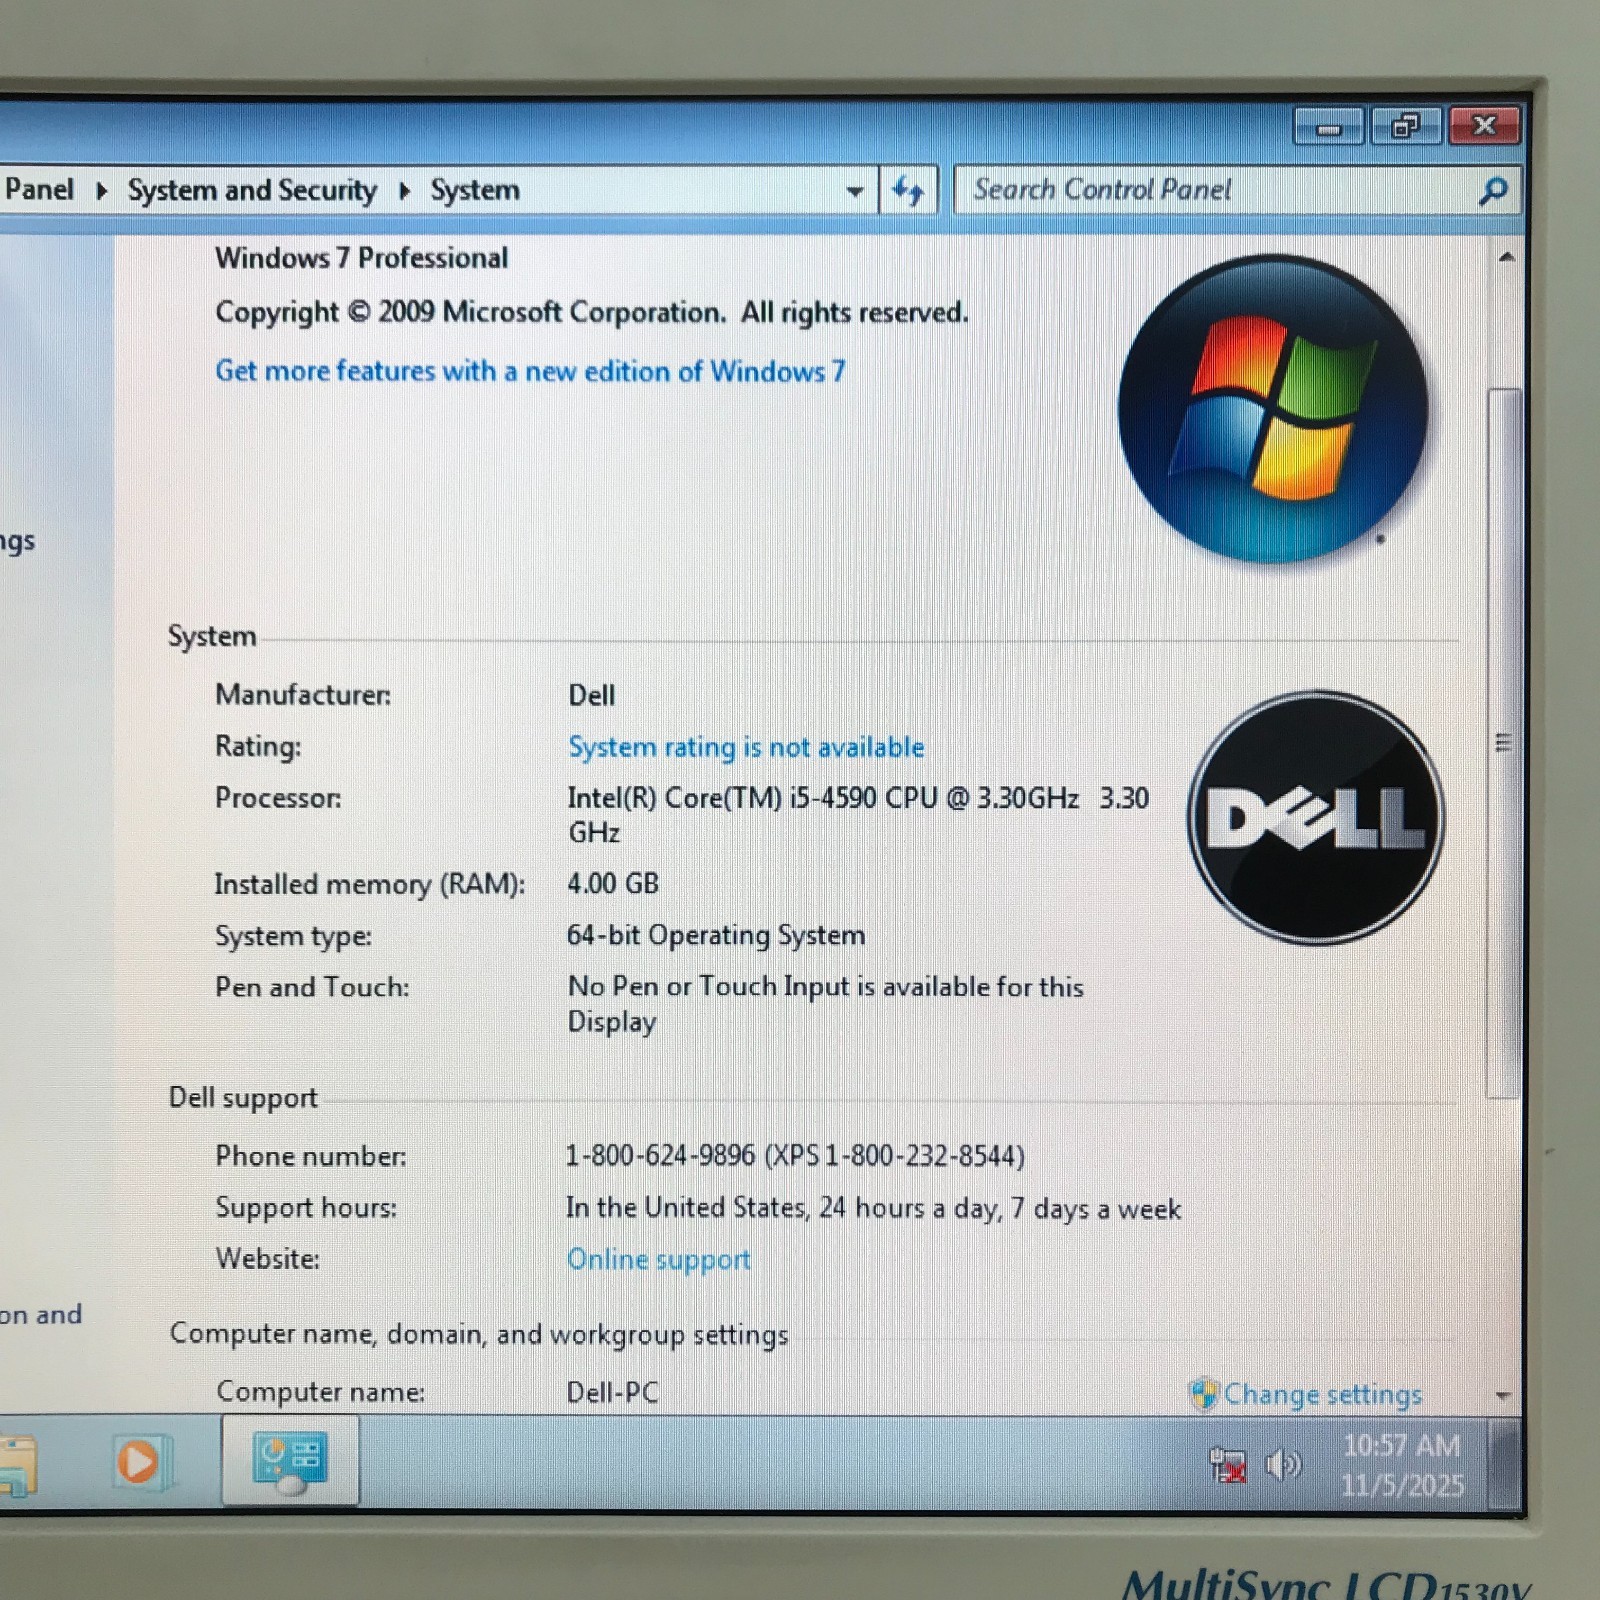Open 'Get more features with a new edition' link
The image size is (1600, 1600).
point(530,371)
